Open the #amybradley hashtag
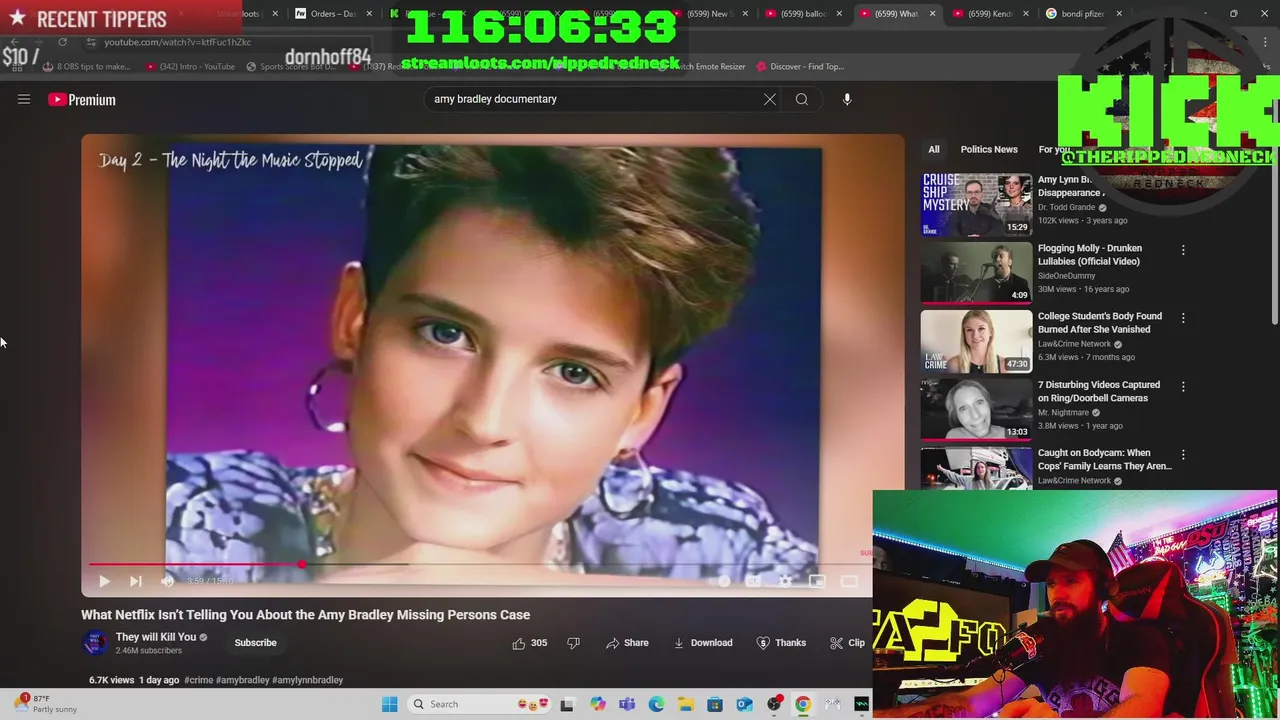This screenshot has width=1280, height=720. pyautogui.click(x=243, y=680)
